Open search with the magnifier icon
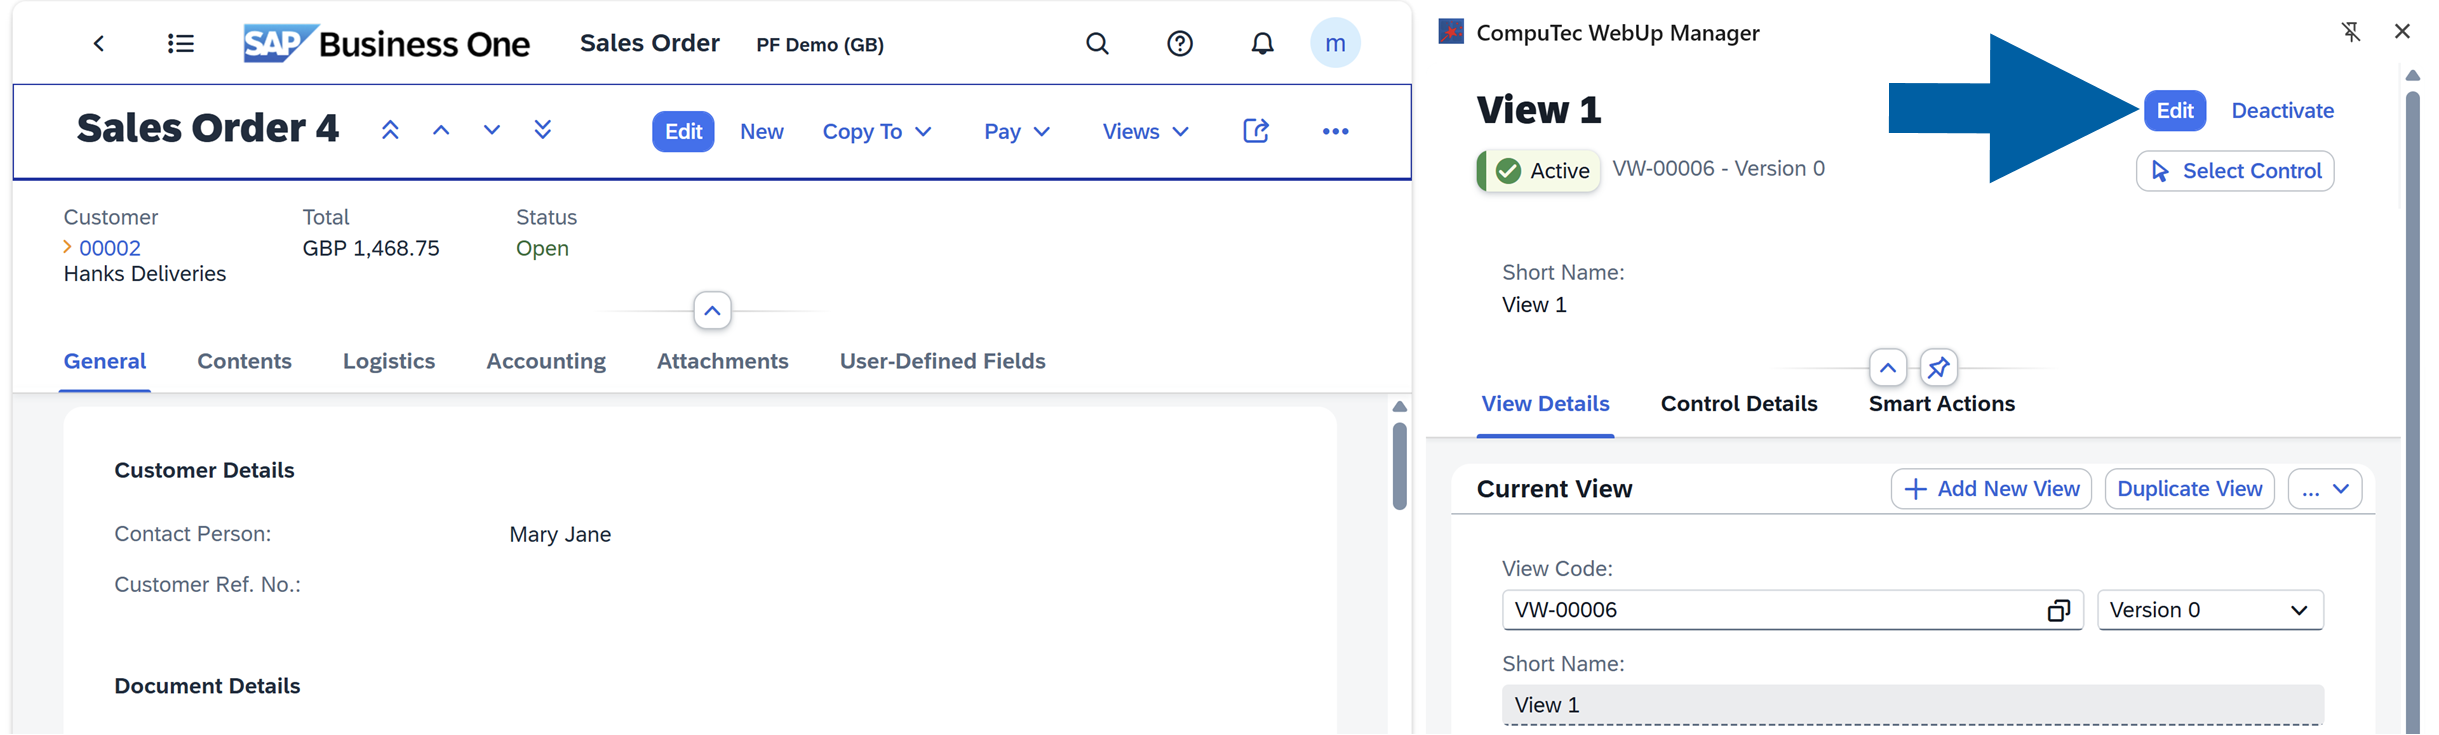The height and width of the screenshot is (735, 2439). (x=1097, y=43)
